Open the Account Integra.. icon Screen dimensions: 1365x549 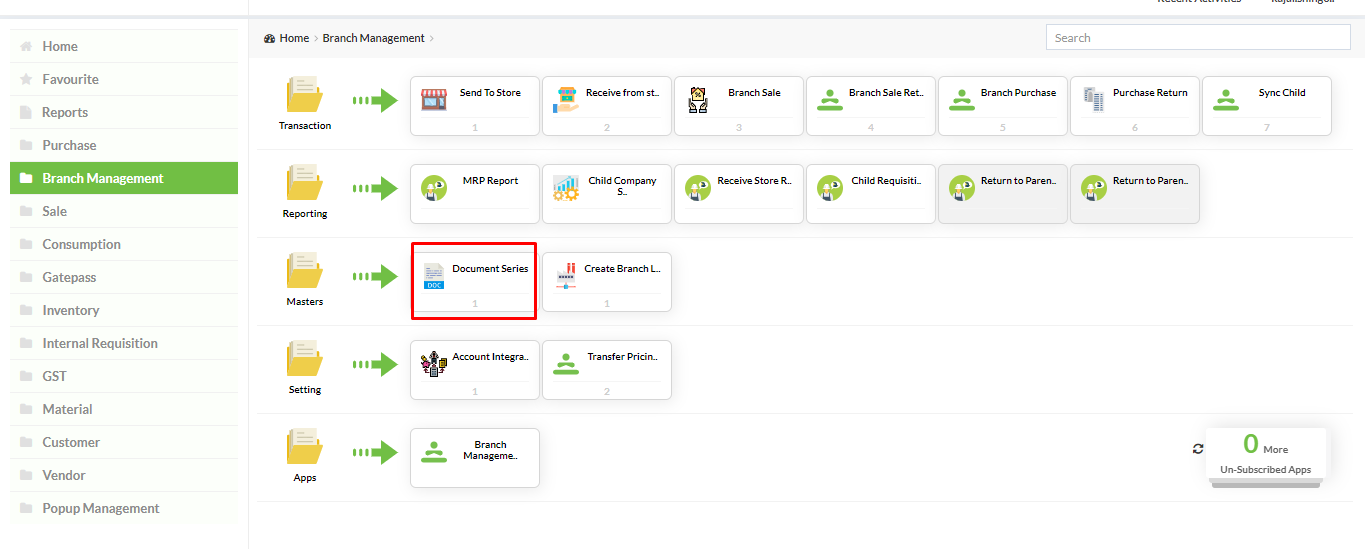(433, 364)
